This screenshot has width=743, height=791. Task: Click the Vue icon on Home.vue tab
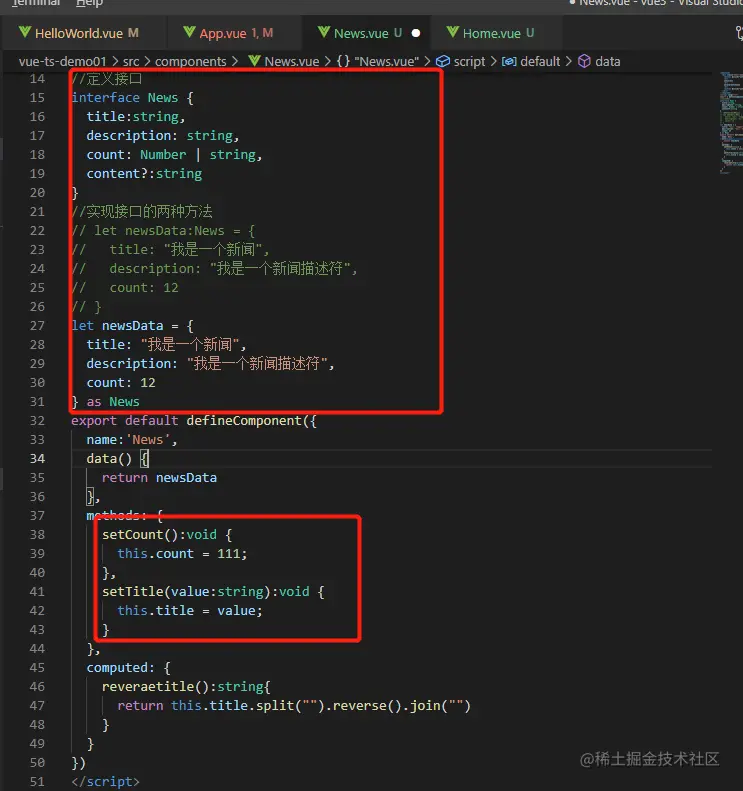pyautogui.click(x=452, y=32)
